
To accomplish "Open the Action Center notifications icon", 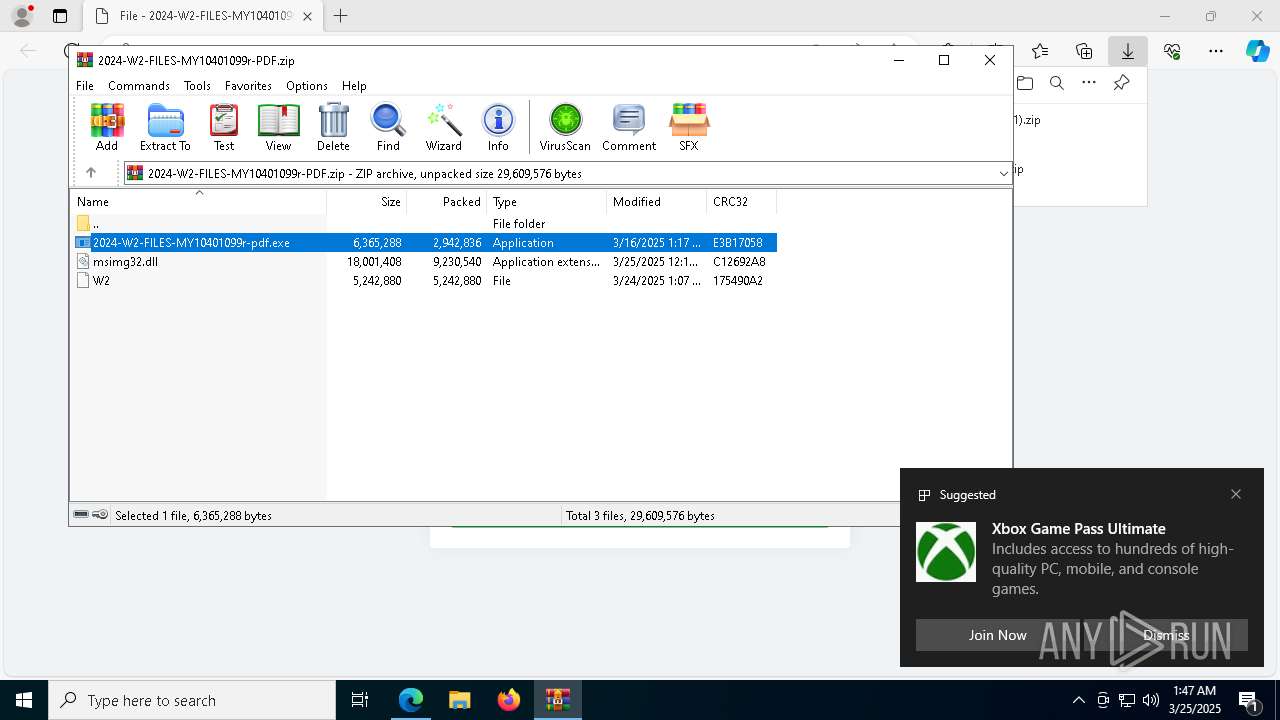I will [x=1249, y=700].
